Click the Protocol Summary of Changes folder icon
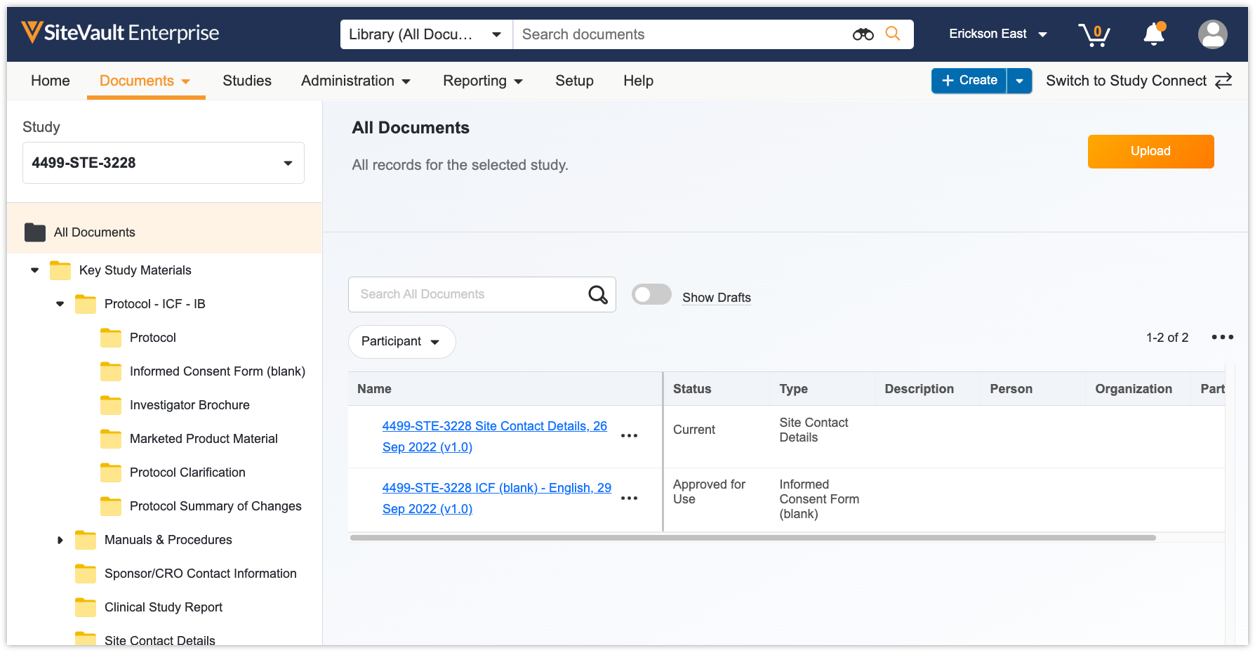Screen dimensions: 1255x652 (x=111, y=506)
